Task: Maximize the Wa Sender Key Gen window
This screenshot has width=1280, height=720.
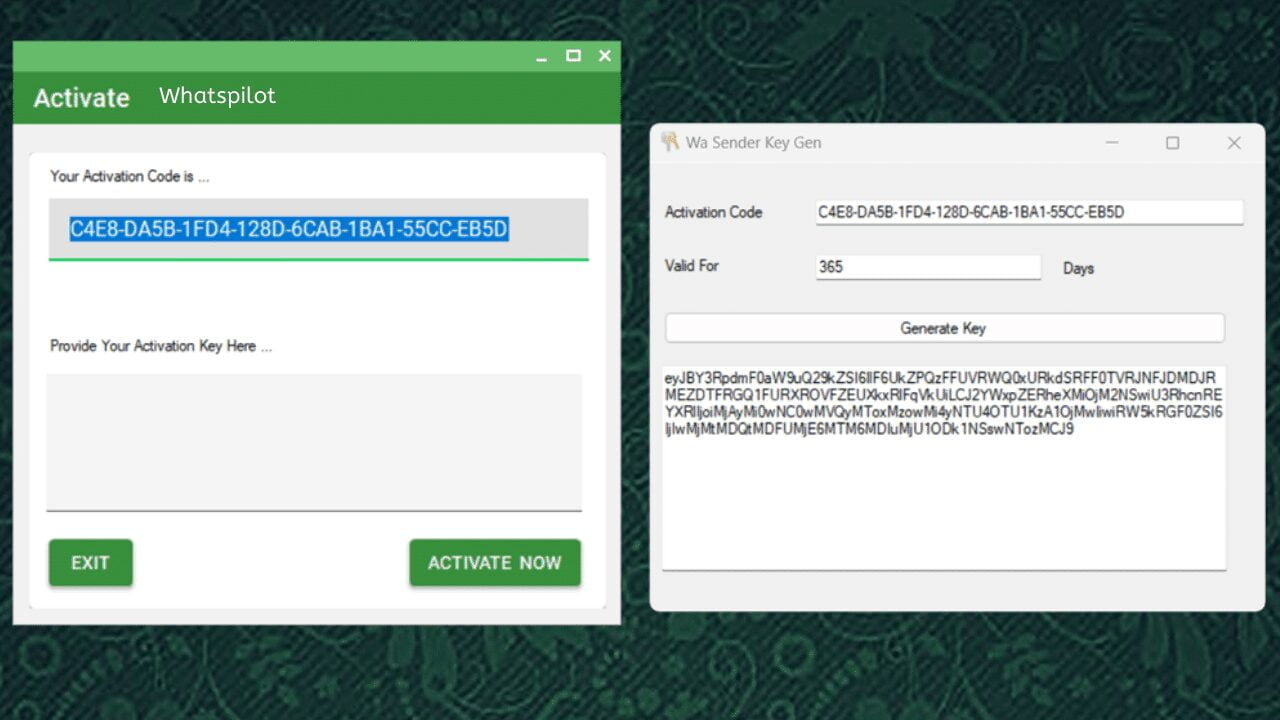Action: (x=1173, y=143)
